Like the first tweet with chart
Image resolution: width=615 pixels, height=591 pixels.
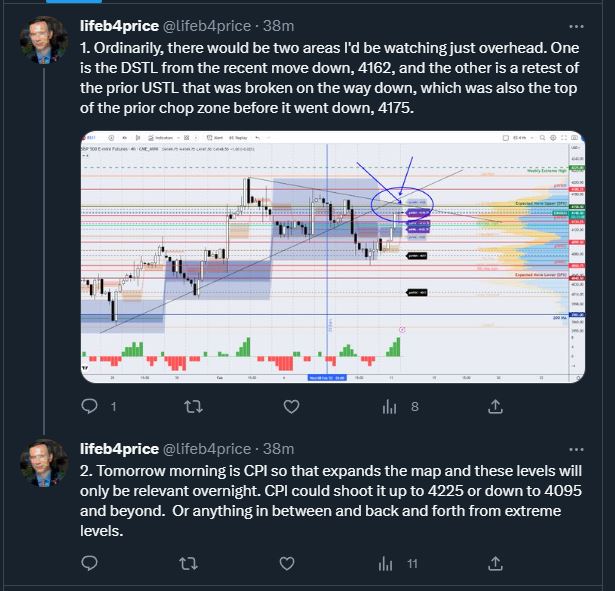(x=291, y=407)
